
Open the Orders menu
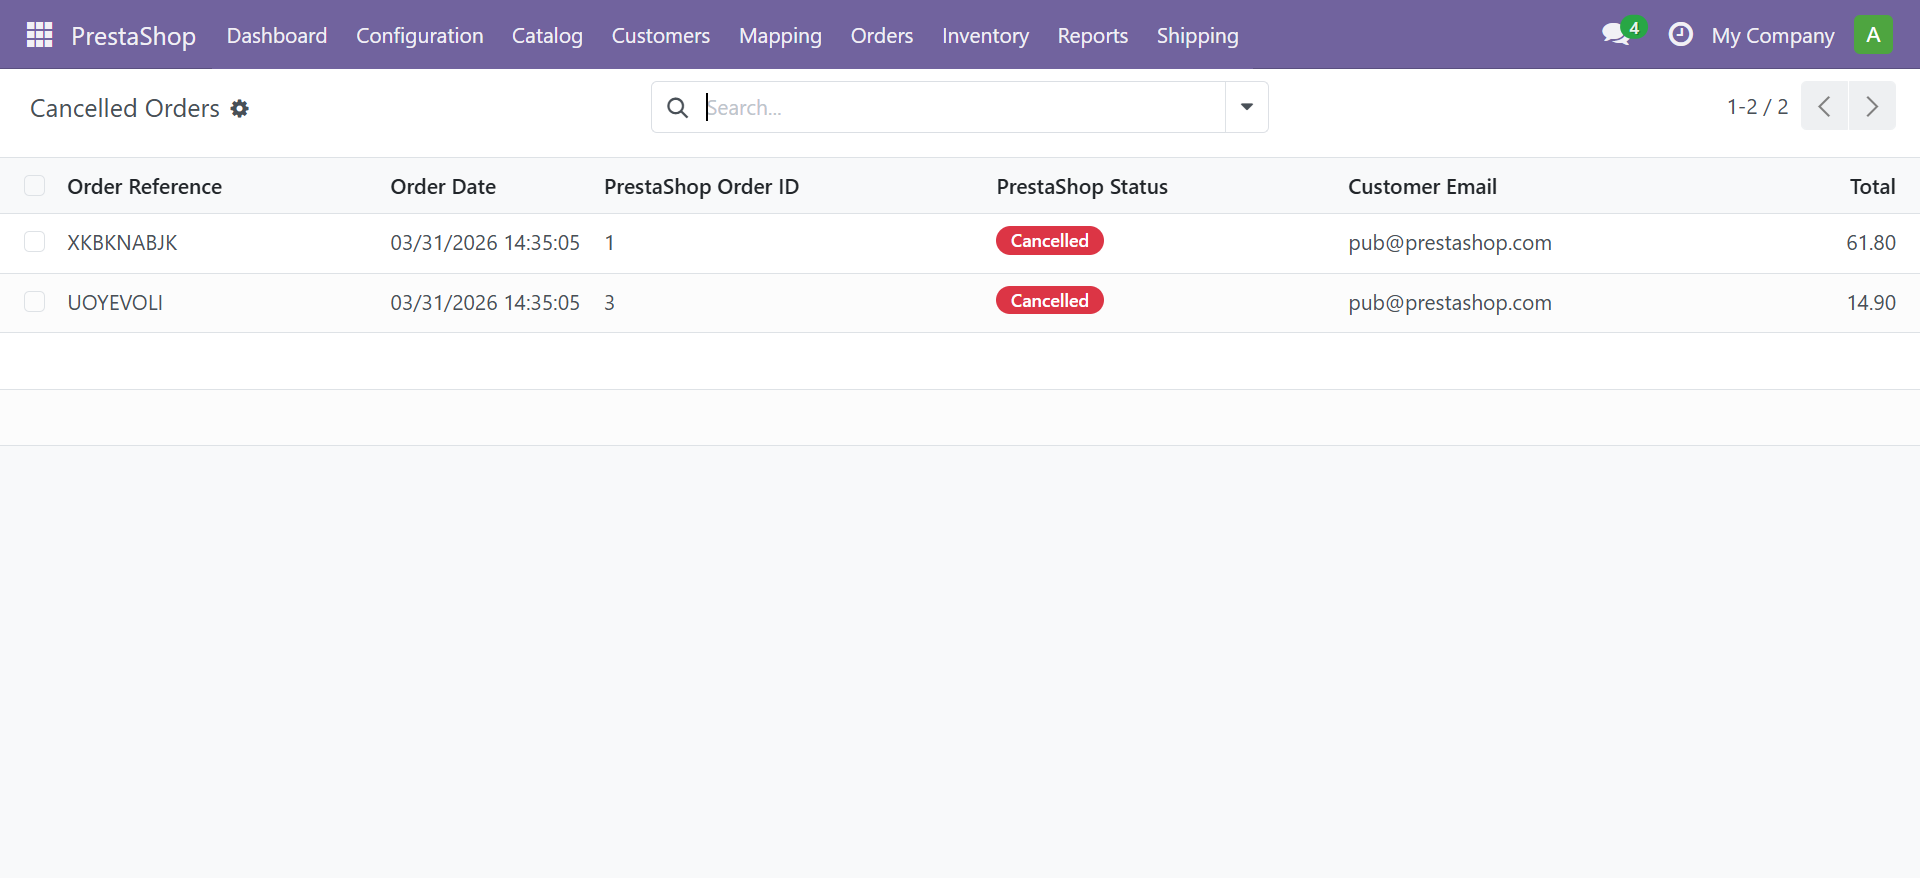click(x=881, y=36)
